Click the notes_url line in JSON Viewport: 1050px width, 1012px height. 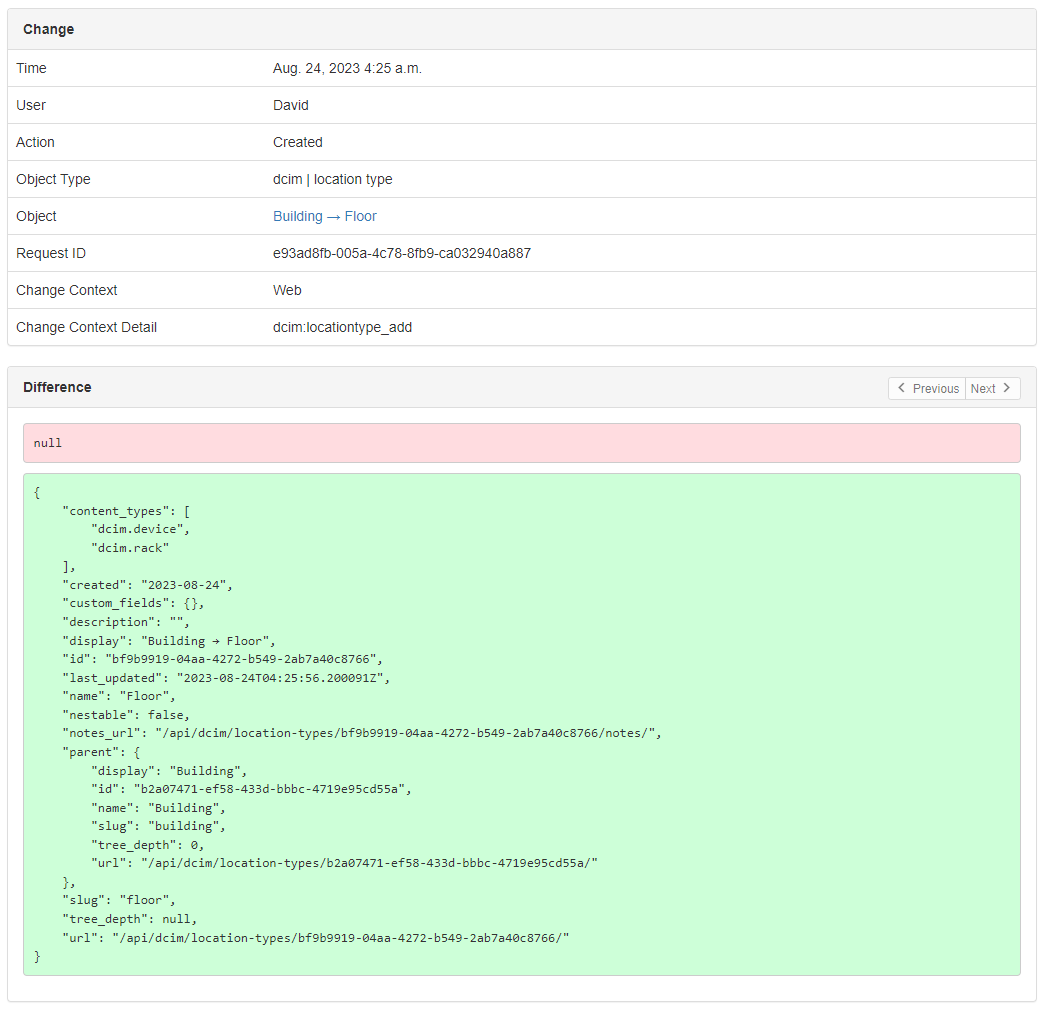point(362,733)
